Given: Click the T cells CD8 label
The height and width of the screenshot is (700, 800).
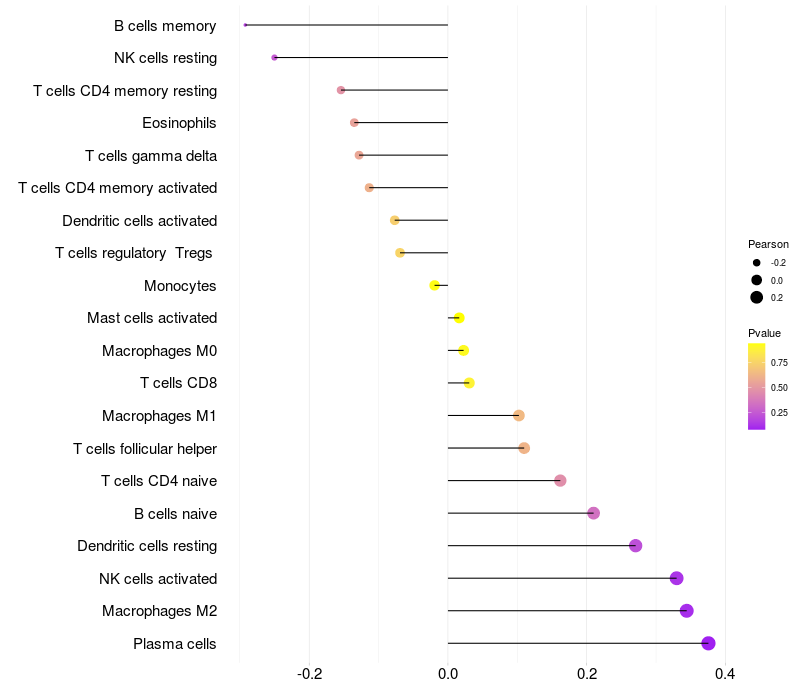Looking at the screenshot, I should coord(179,383).
